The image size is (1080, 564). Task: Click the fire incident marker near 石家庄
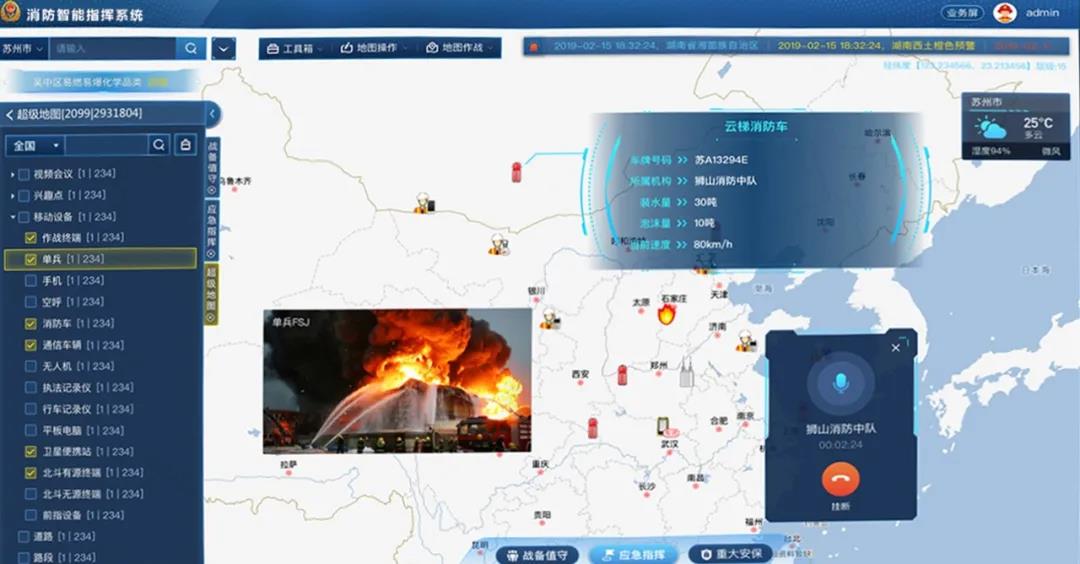tap(666, 315)
